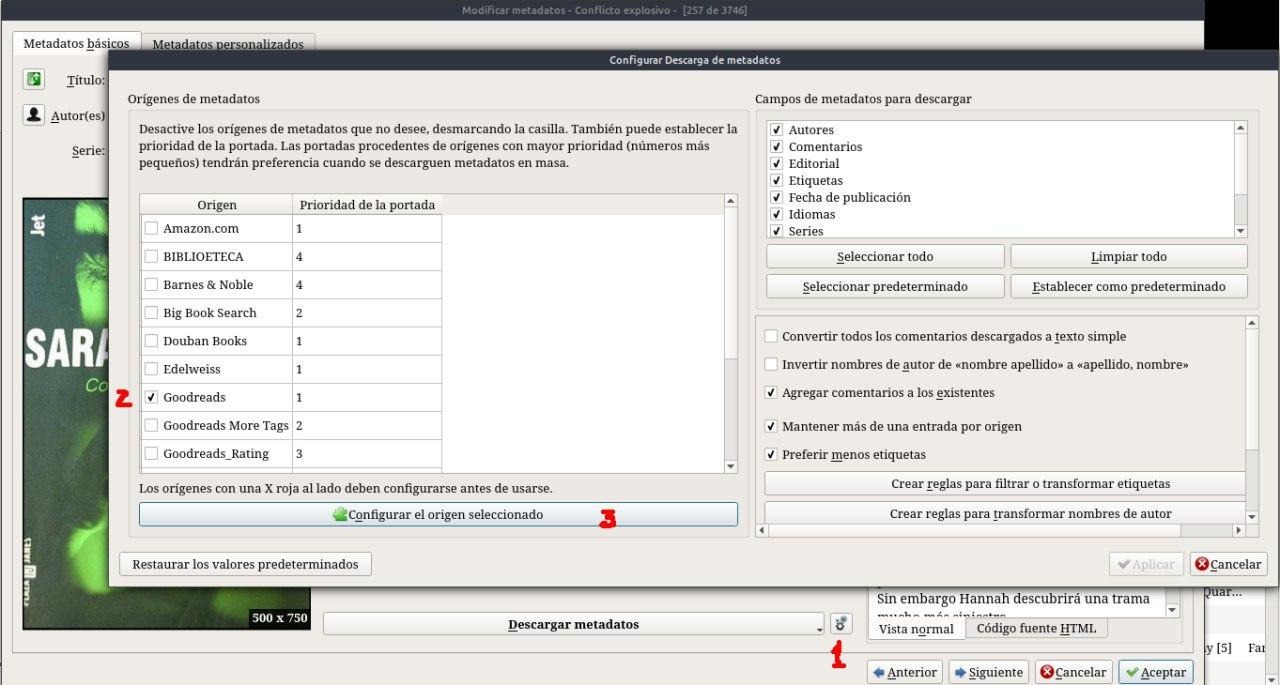This screenshot has width=1280, height=685.
Task: Click Seleccionar predeterminado button
Action: [x=885, y=287]
